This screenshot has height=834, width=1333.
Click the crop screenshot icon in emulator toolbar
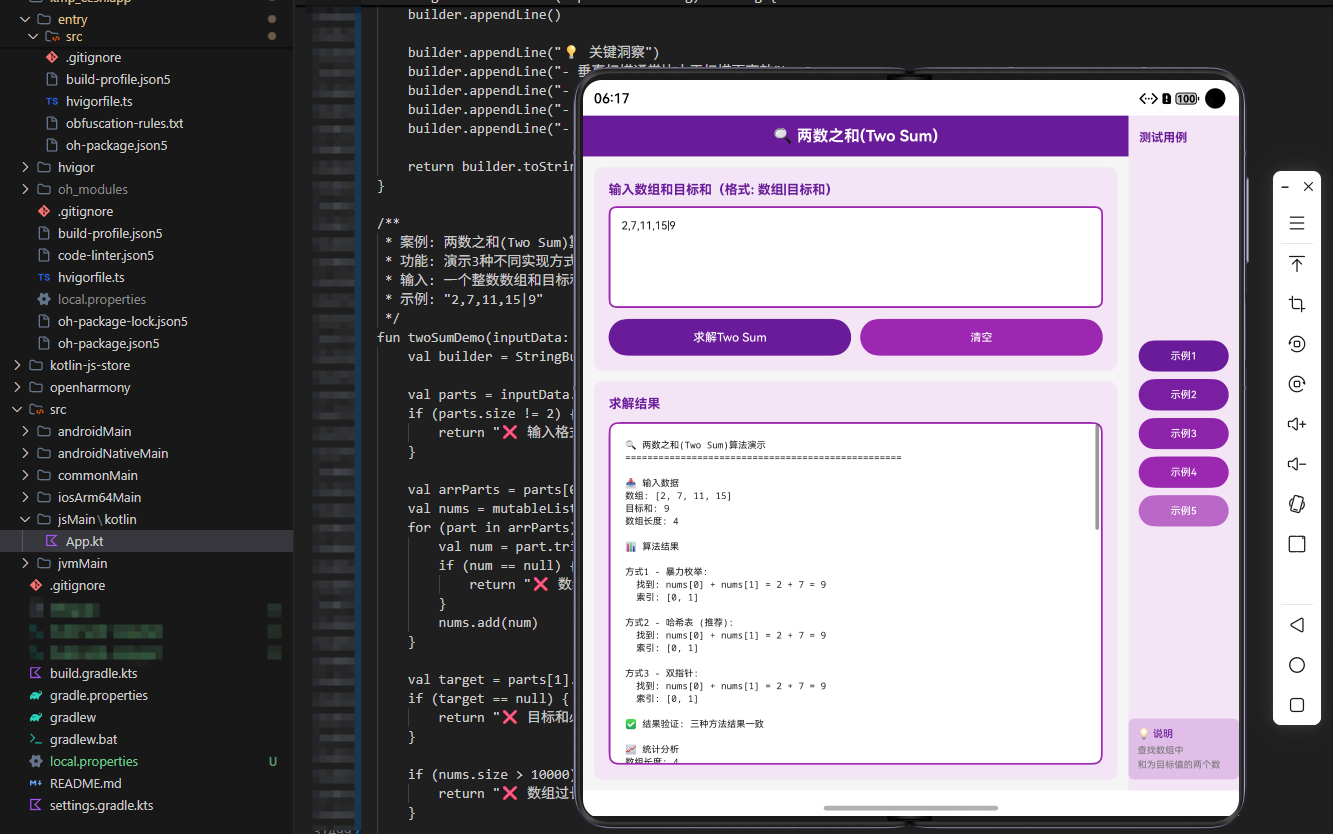(x=1297, y=304)
